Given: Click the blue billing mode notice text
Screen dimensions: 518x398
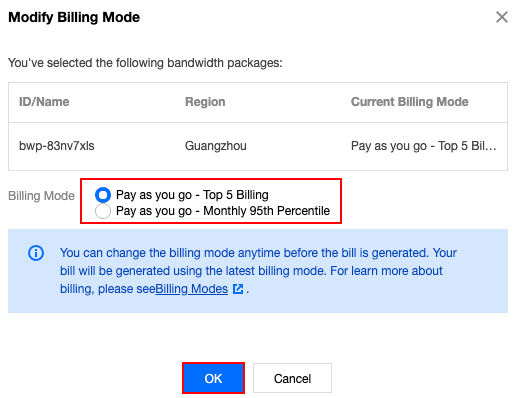Looking at the screenshot, I should coord(258,271).
